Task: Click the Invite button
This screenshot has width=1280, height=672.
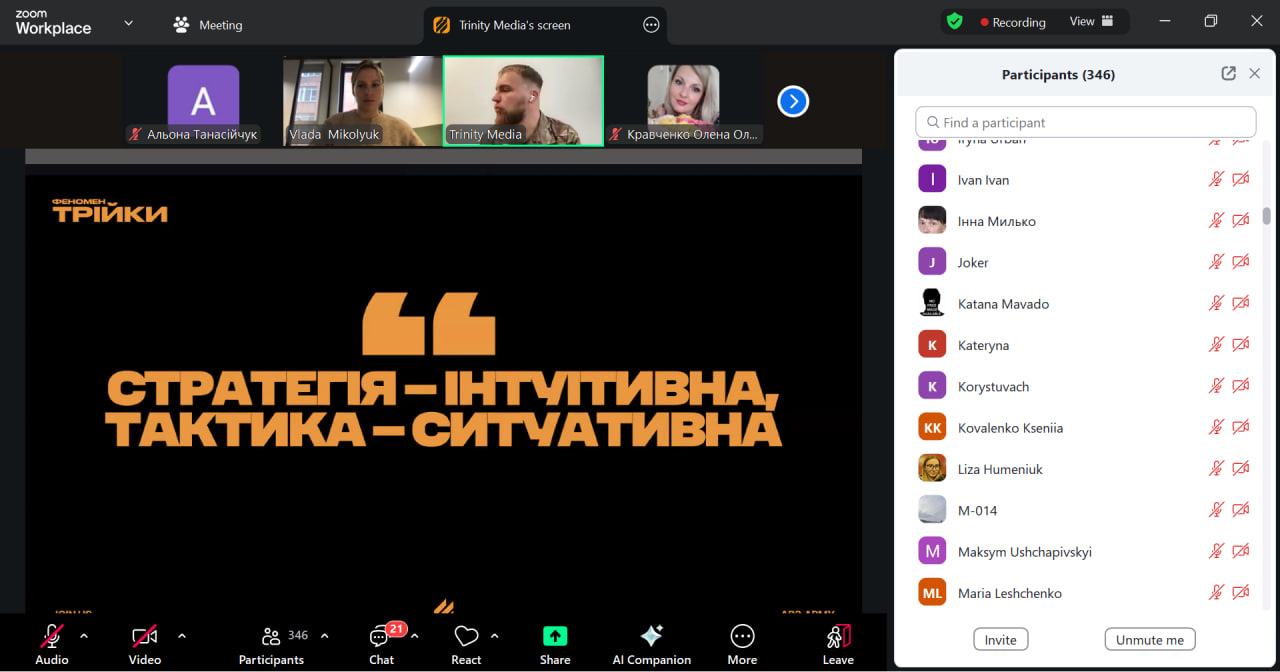Action: point(1000,640)
